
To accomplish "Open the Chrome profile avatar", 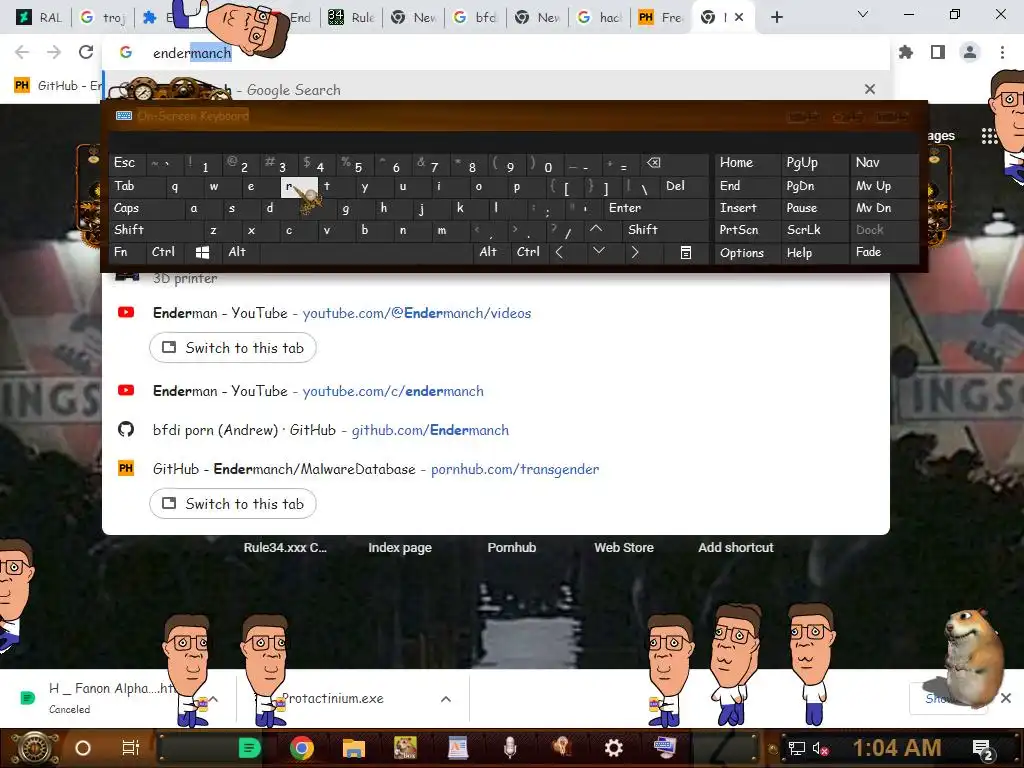I will pyautogui.click(x=970, y=52).
